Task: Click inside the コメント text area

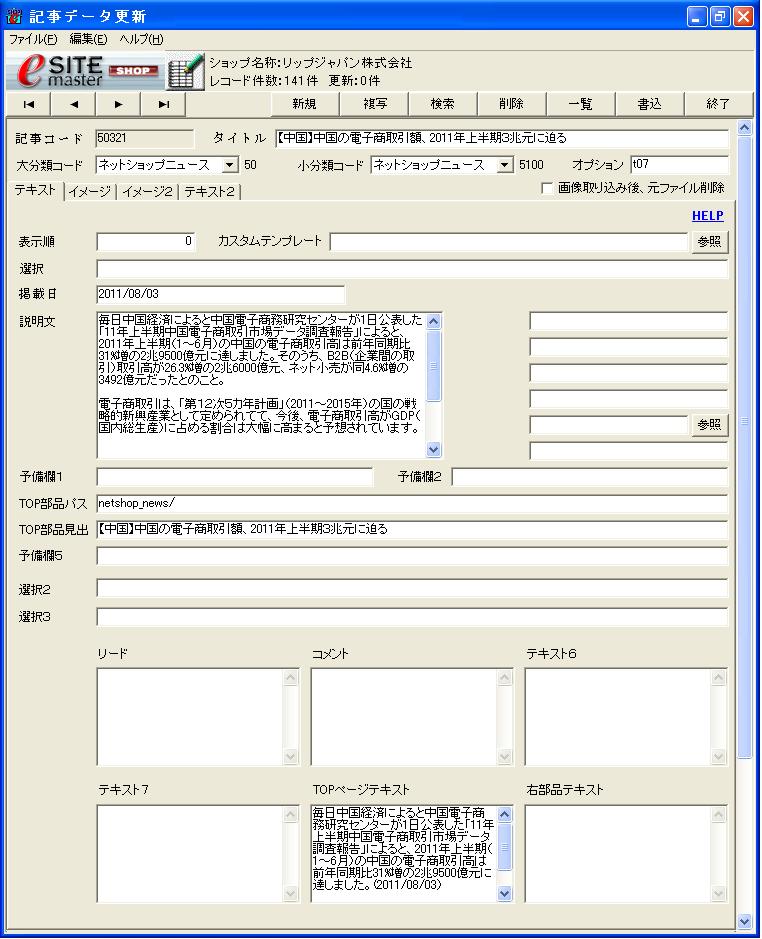Action: coord(404,717)
